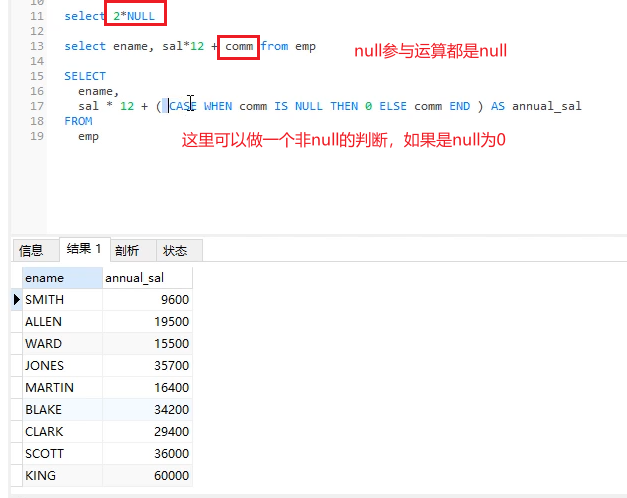627x498 pixels.
Task: Click the 35700 salary value
Action: 171,366
